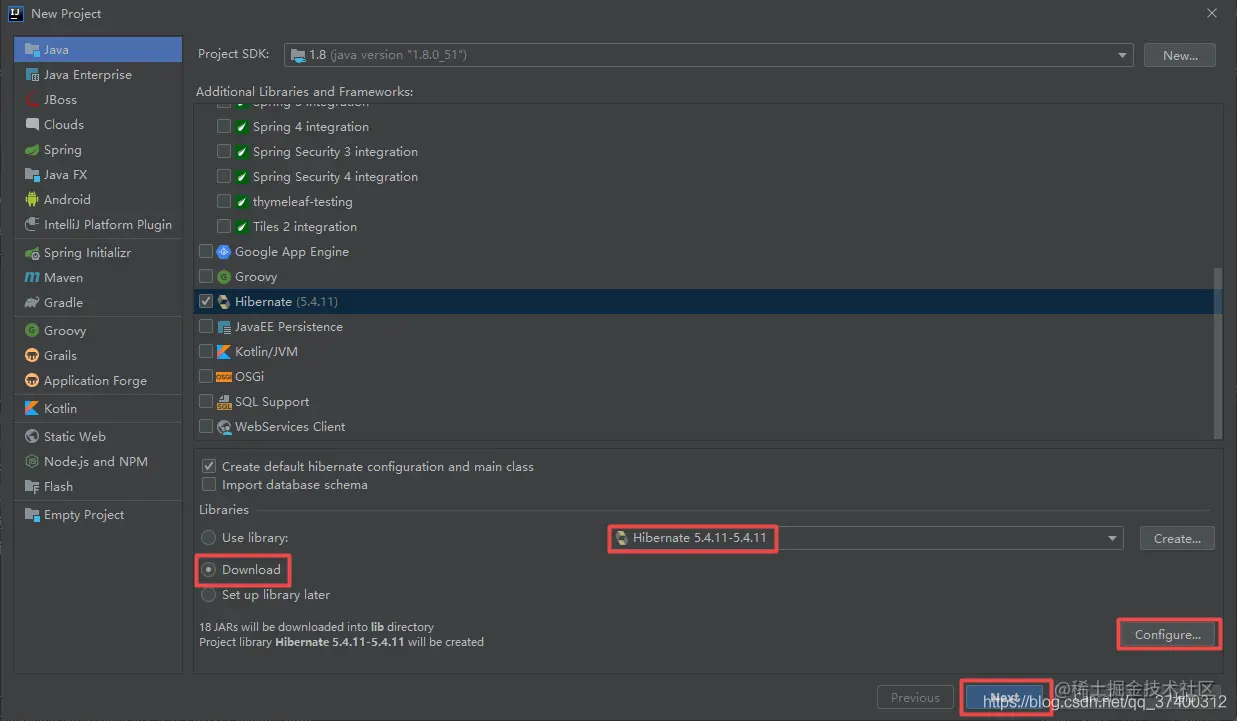Select the Static Web globe icon
The height and width of the screenshot is (721, 1237).
32,436
